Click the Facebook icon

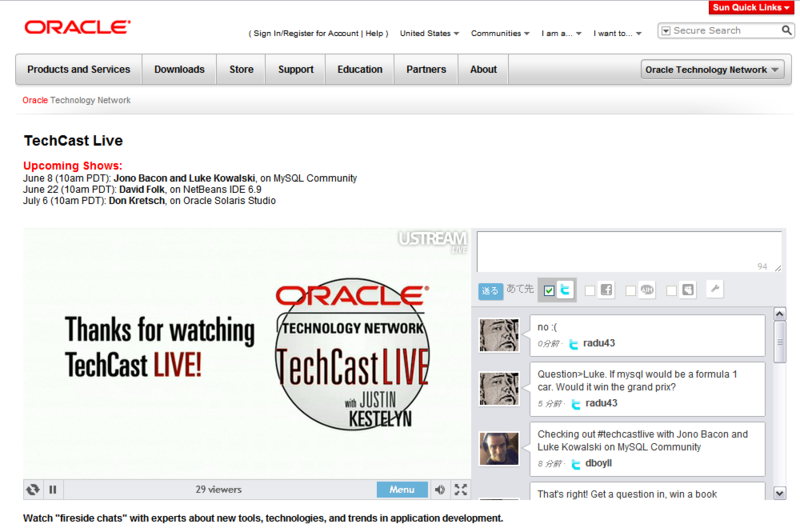pyautogui.click(x=606, y=290)
